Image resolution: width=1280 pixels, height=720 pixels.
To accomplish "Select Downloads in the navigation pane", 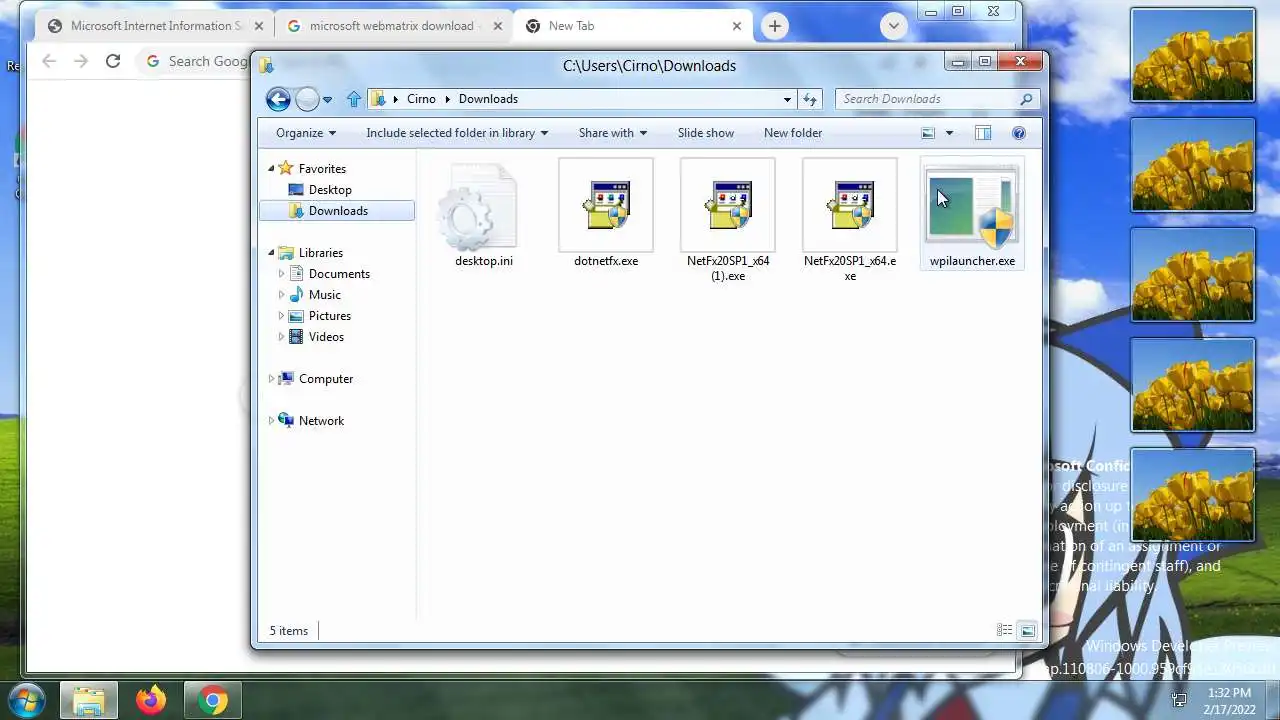I will pos(337,211).
